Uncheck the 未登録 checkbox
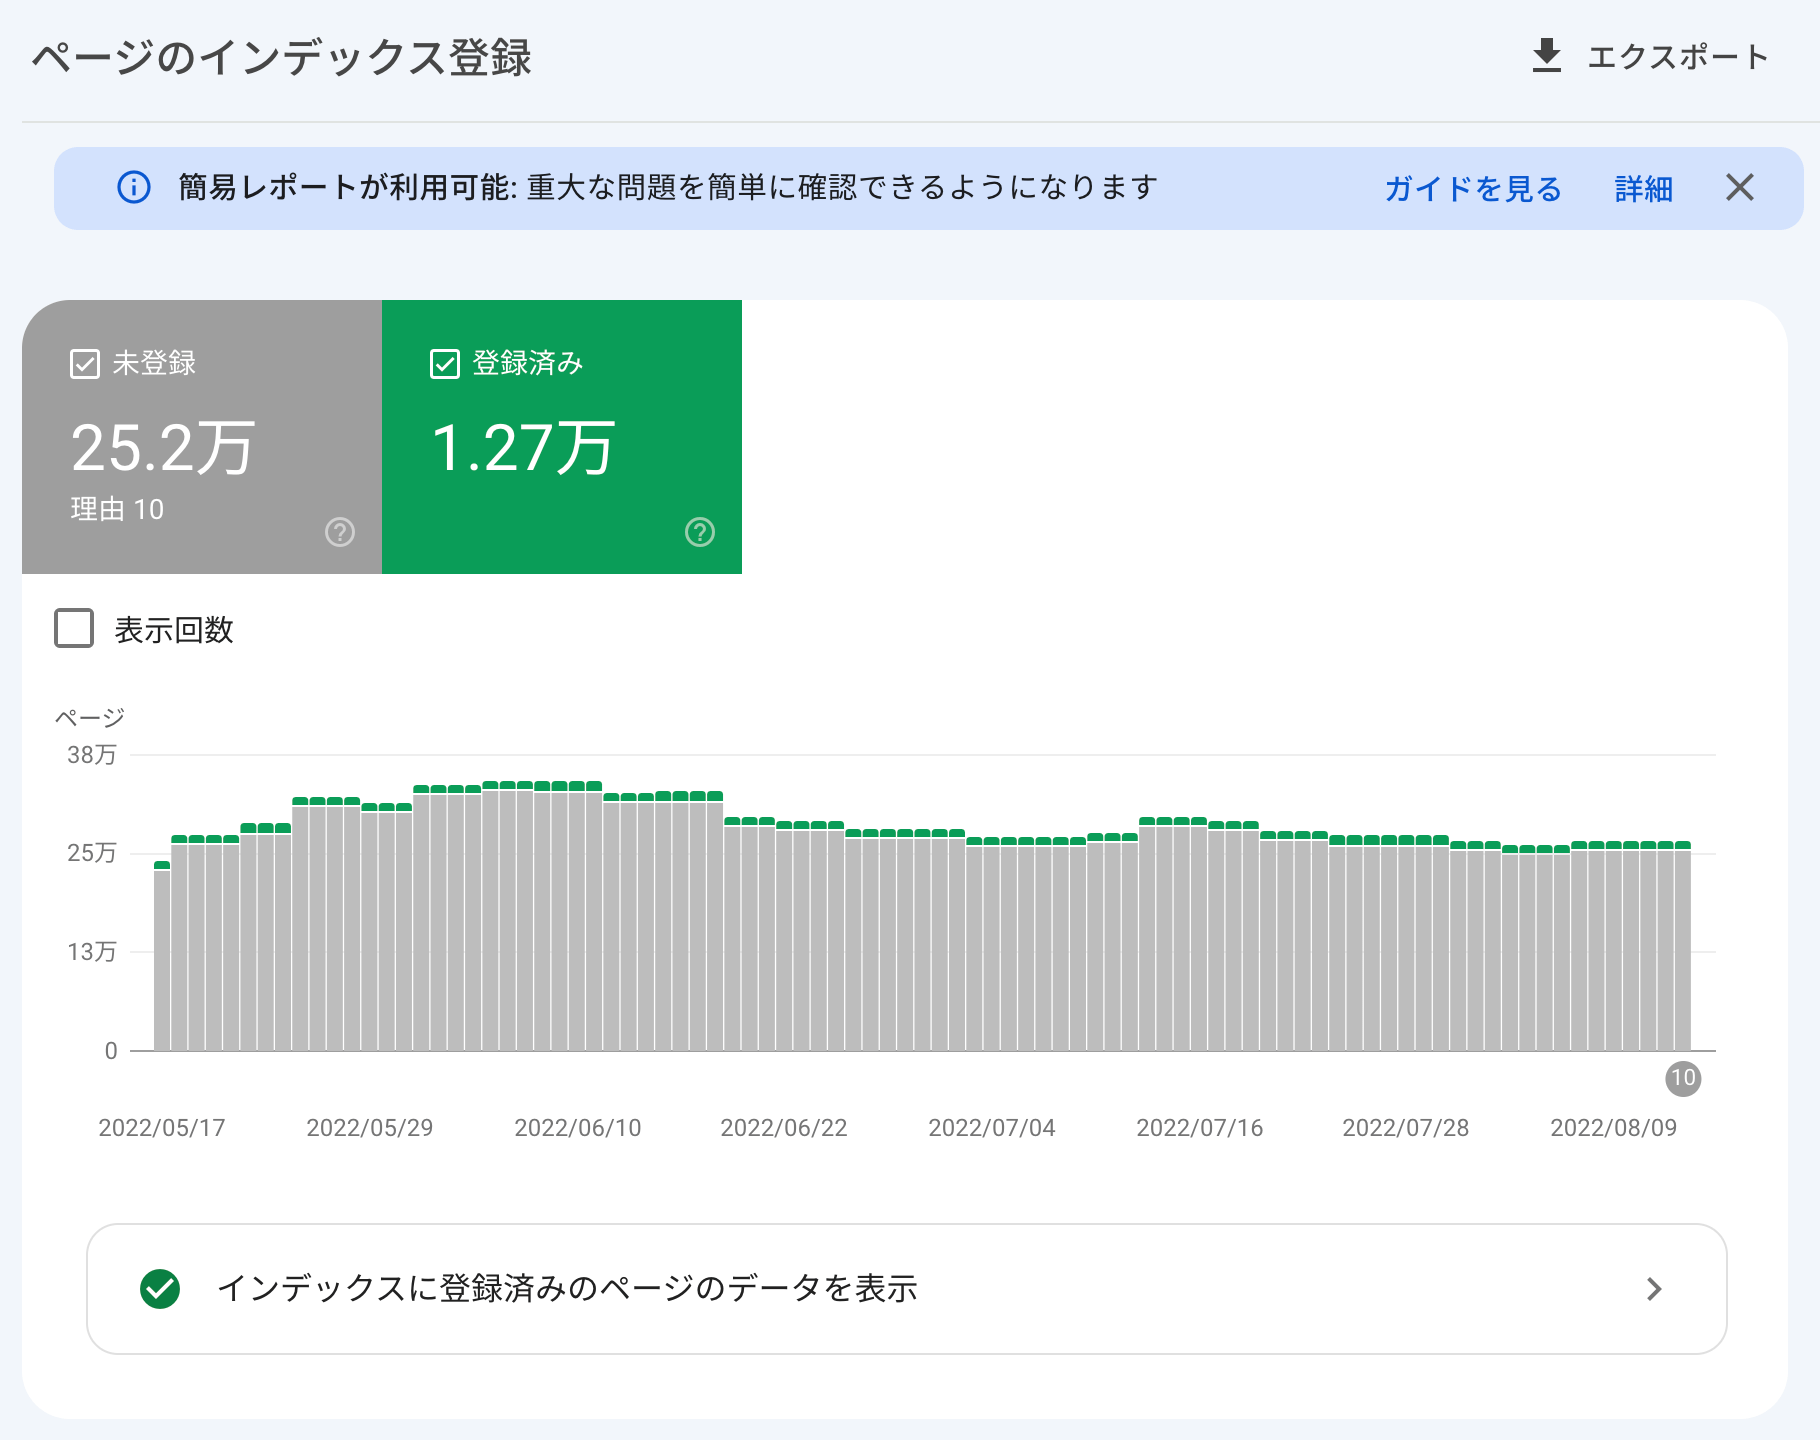 pyautogui.click(x=85, y=363)
